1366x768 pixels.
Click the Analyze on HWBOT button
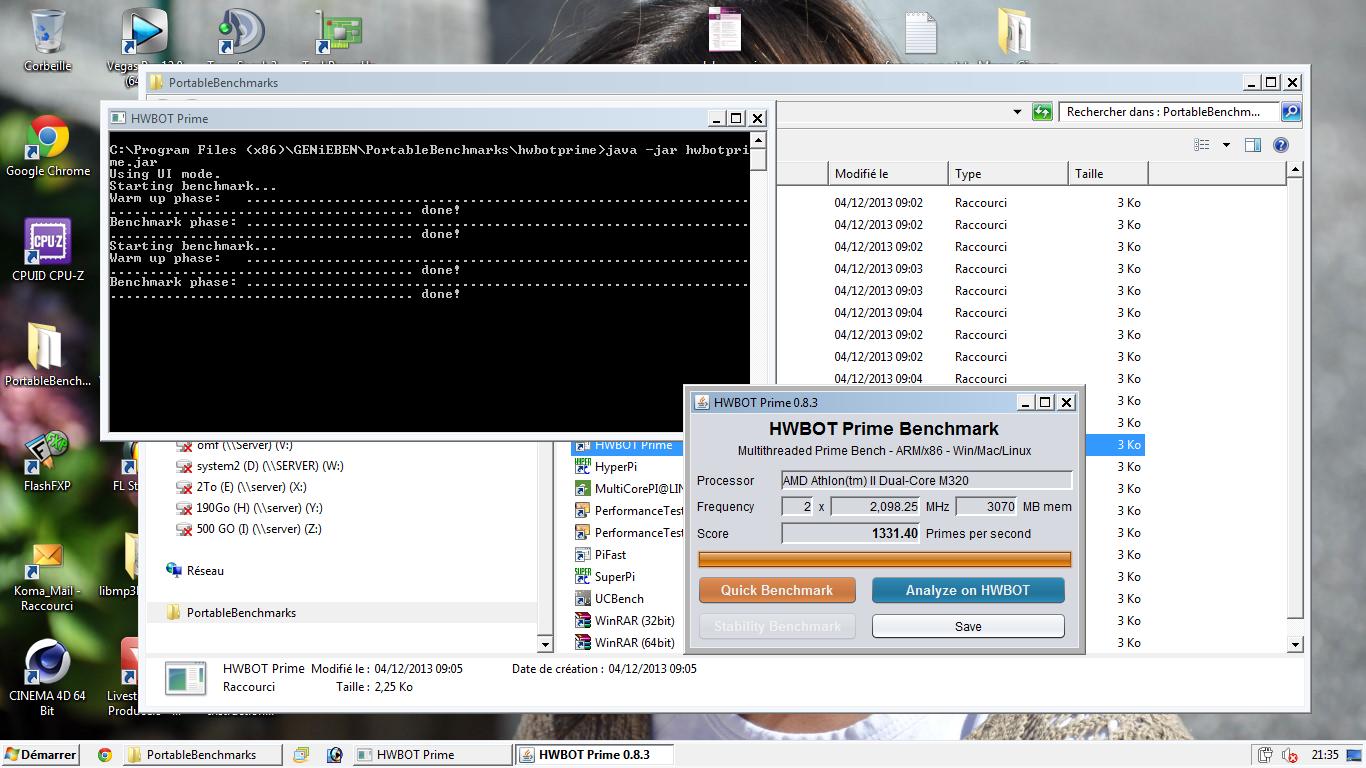point(968,590)
